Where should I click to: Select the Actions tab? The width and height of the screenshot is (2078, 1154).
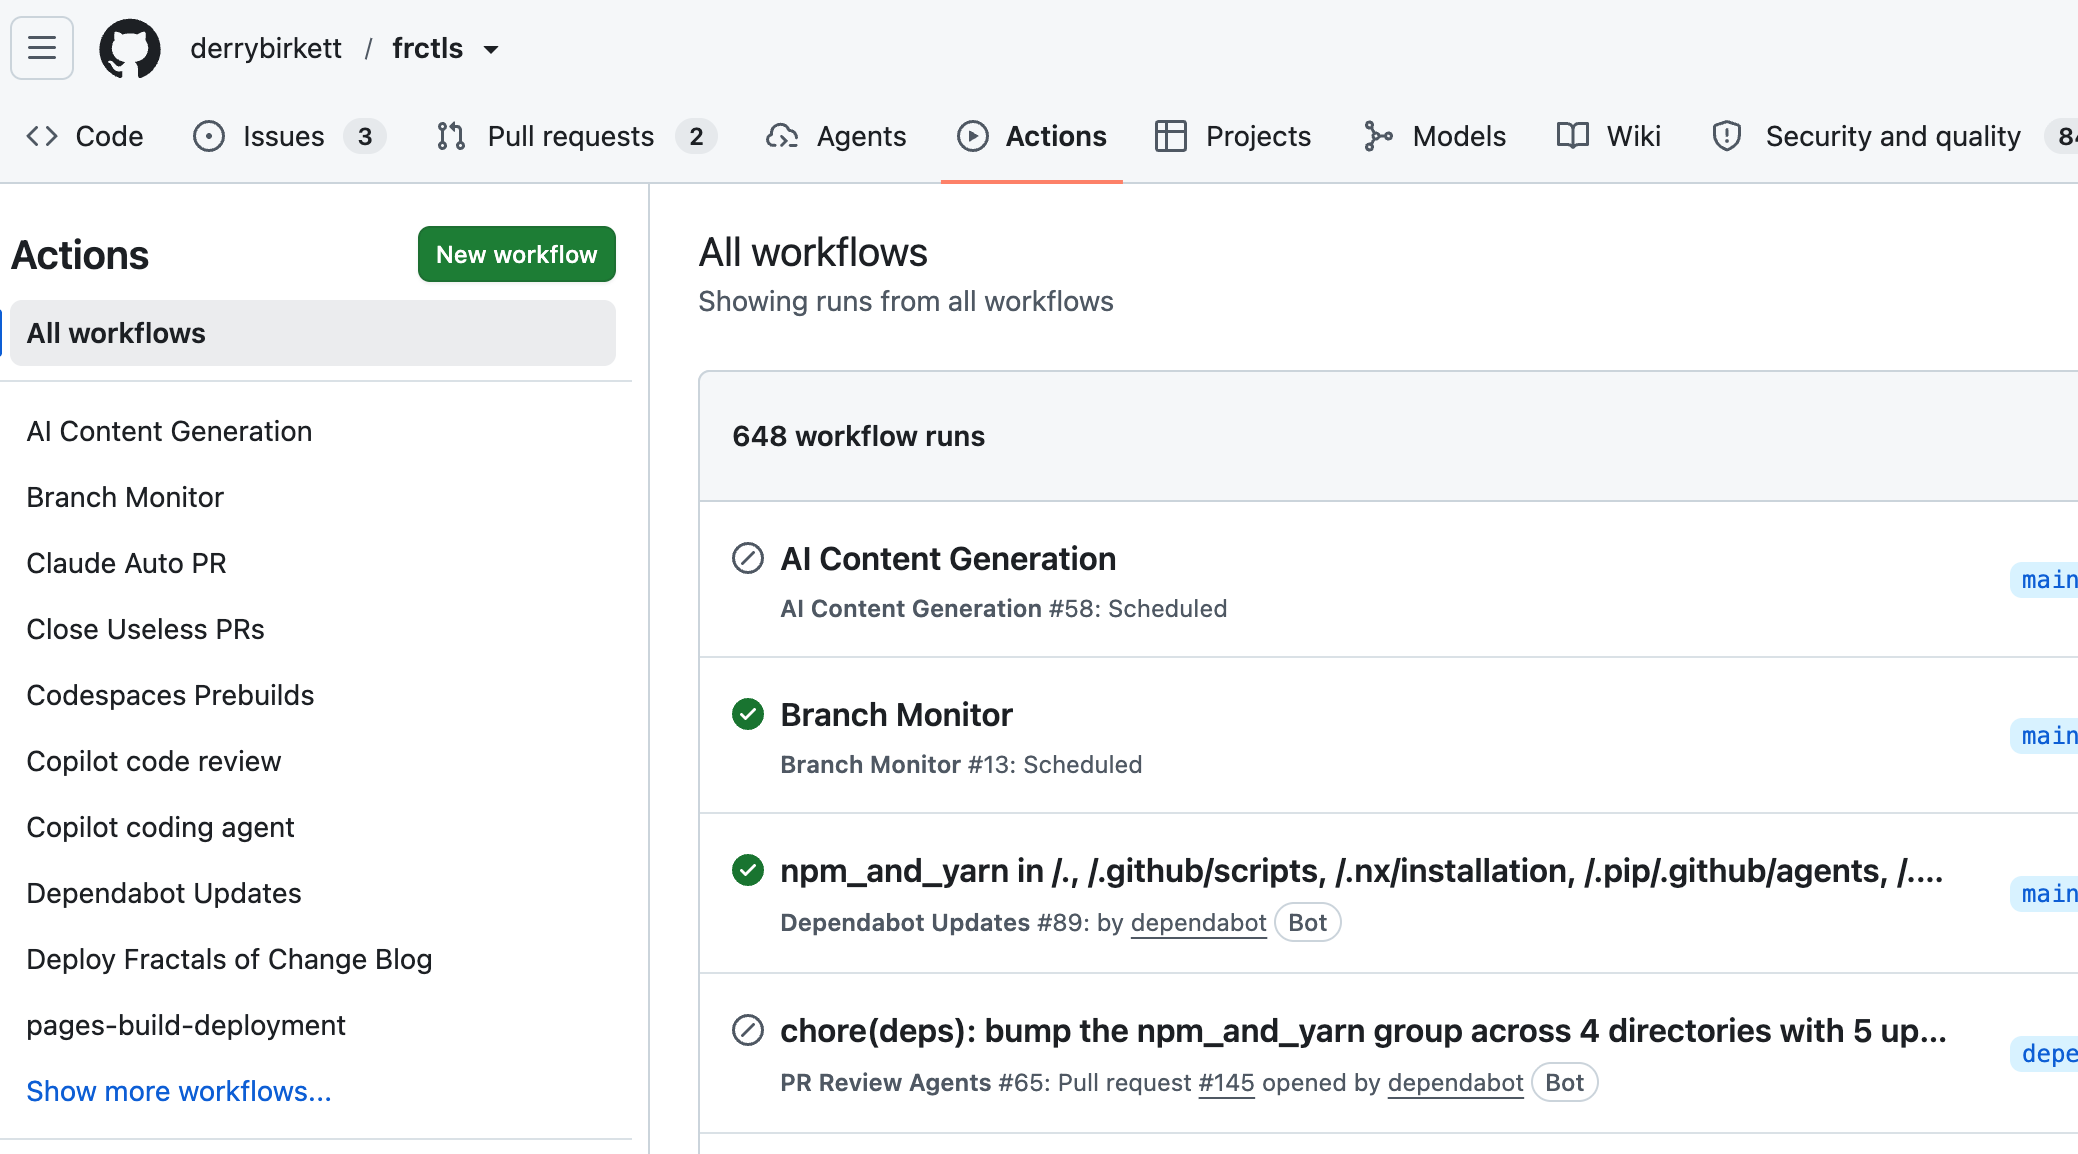1032,136
